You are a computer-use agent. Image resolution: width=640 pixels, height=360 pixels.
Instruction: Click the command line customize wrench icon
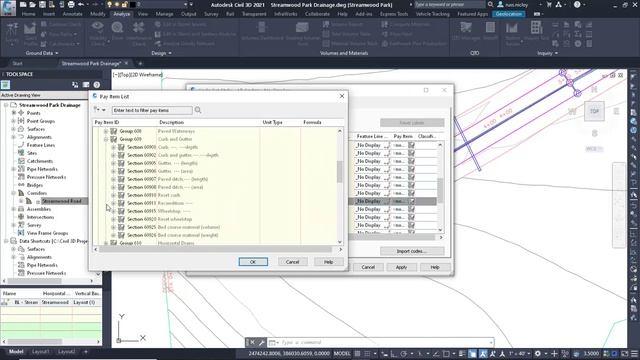(262, 342)
